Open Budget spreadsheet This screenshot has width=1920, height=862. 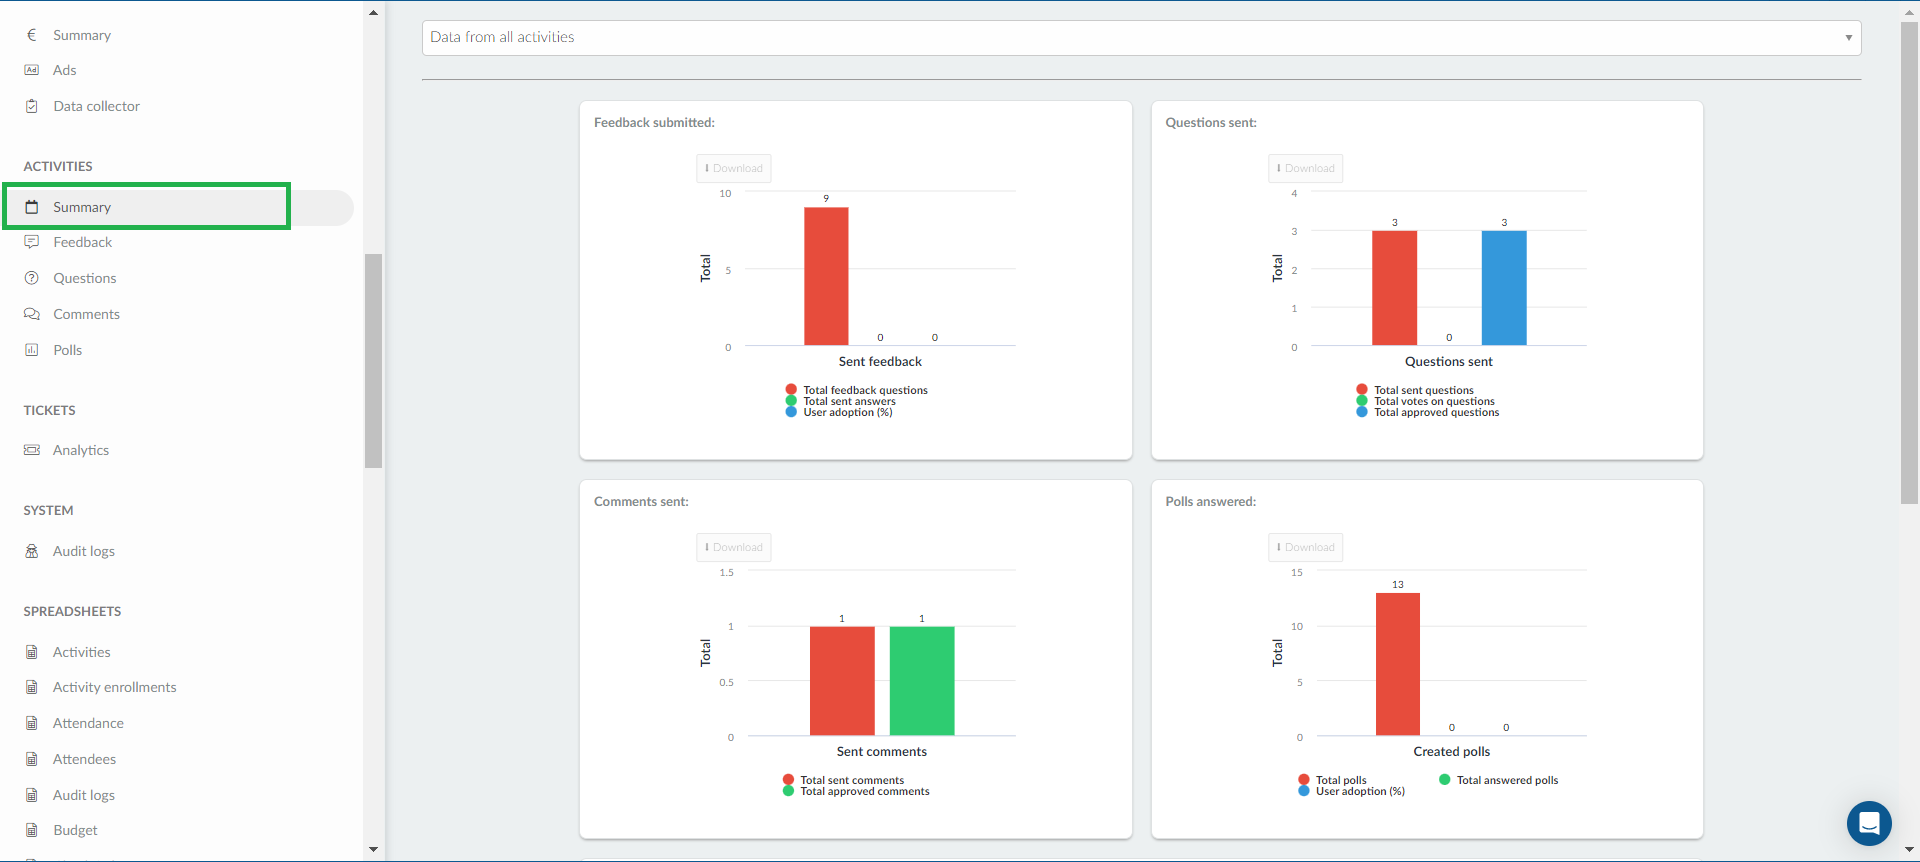[x=75, y=830]
